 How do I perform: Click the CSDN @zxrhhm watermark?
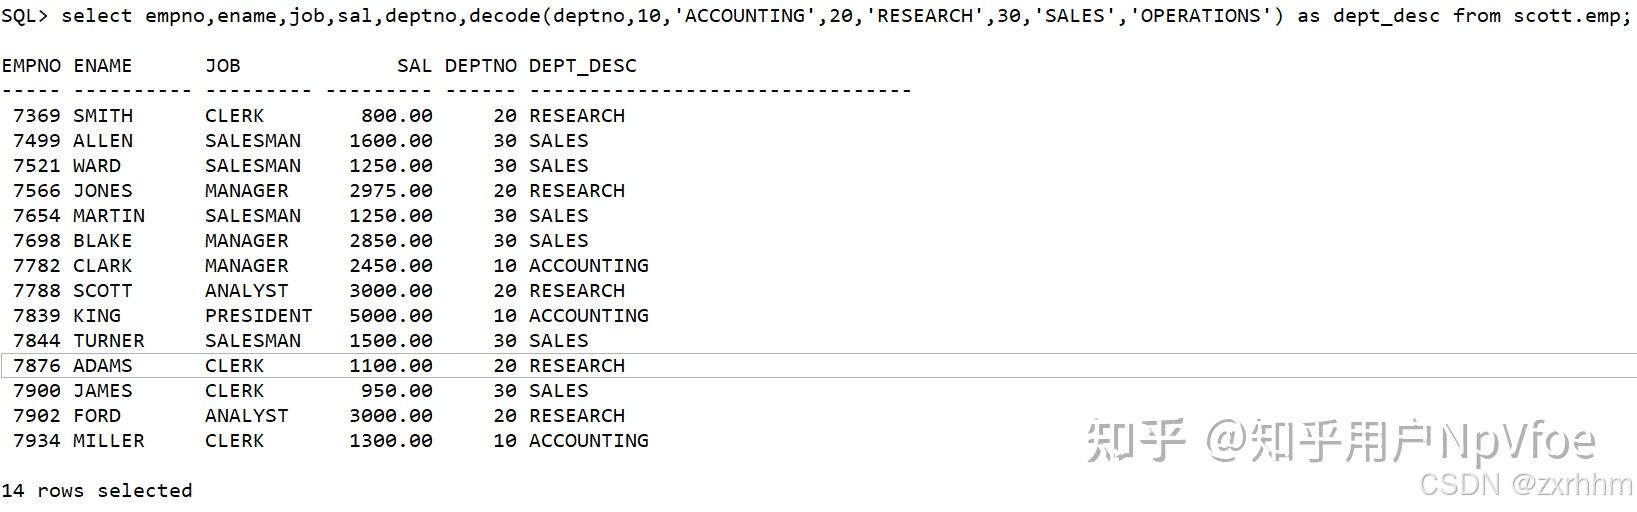coord(1525,485)
